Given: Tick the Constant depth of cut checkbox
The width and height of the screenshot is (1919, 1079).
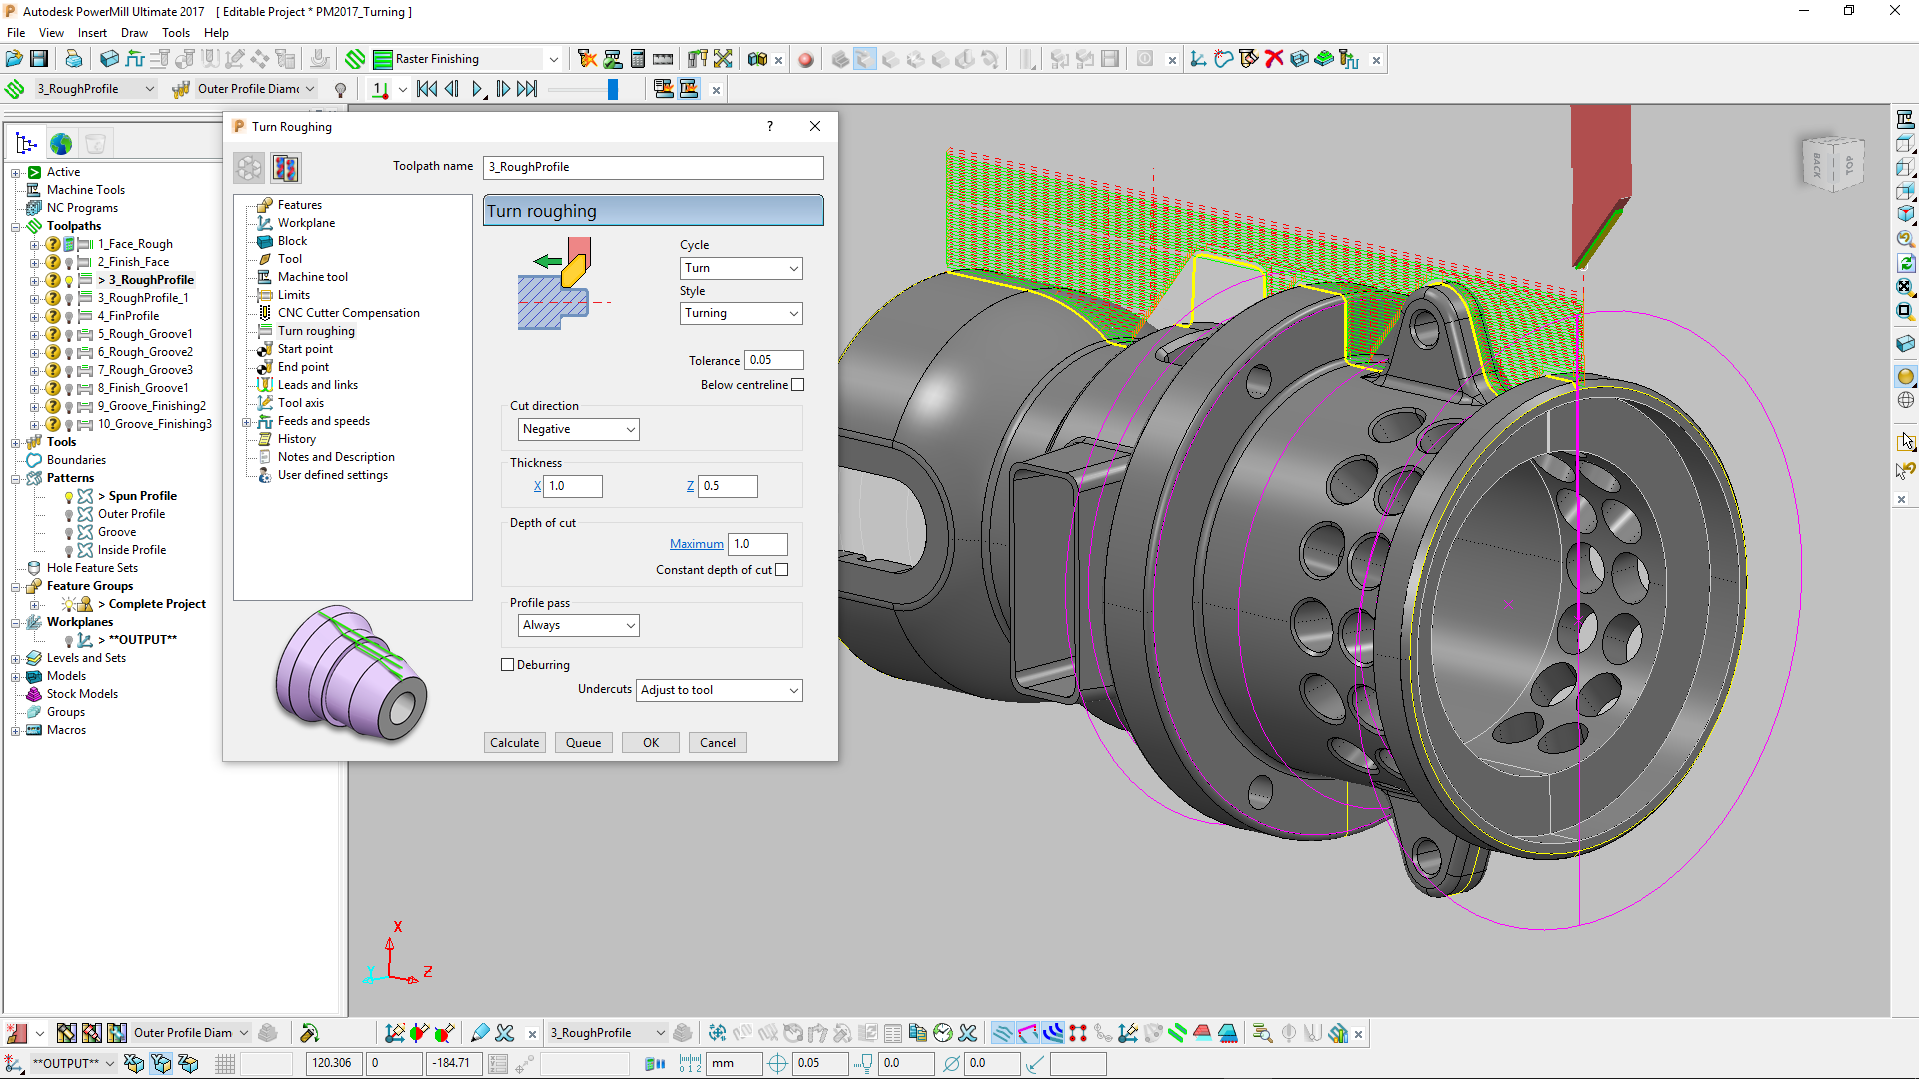Looking at the screenshot, I should click(782, 570).
